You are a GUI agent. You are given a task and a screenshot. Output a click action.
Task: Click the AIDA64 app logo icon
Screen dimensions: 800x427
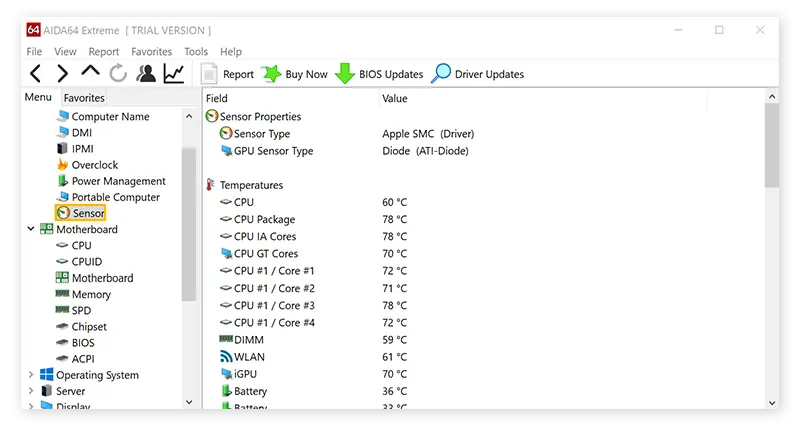click(x=33, y=30)
